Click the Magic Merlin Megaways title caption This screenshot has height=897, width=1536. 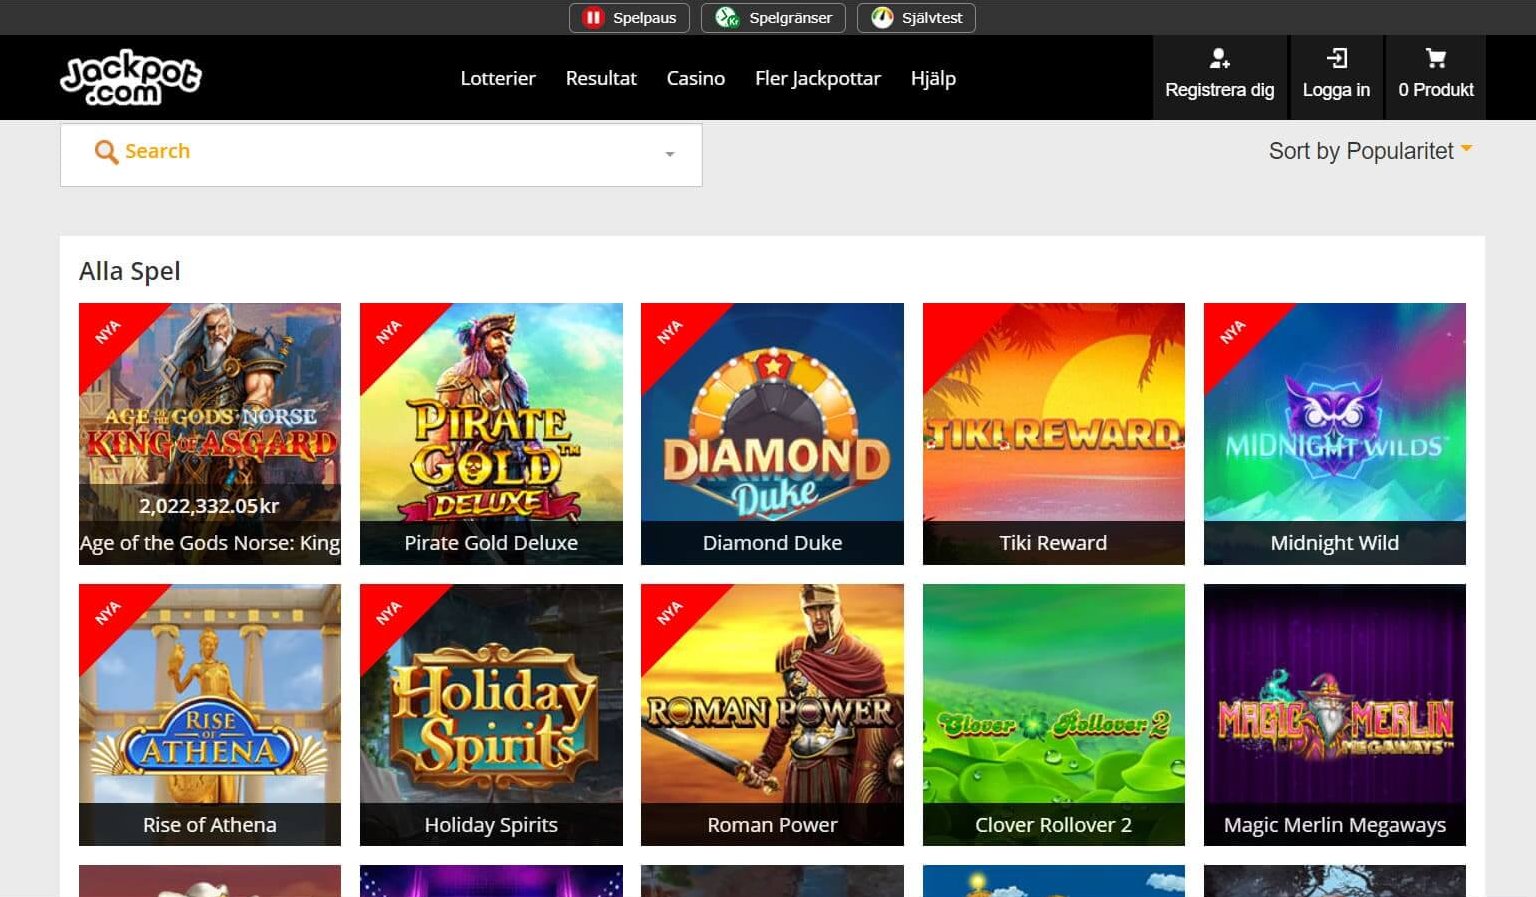point(1335,825)
